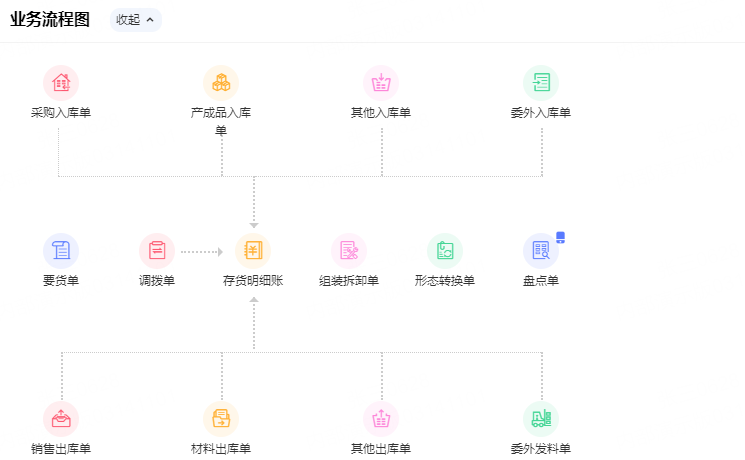Screen dimensions: 745x460
Task: Click the 调拨单 label
Action: [157, 281]
